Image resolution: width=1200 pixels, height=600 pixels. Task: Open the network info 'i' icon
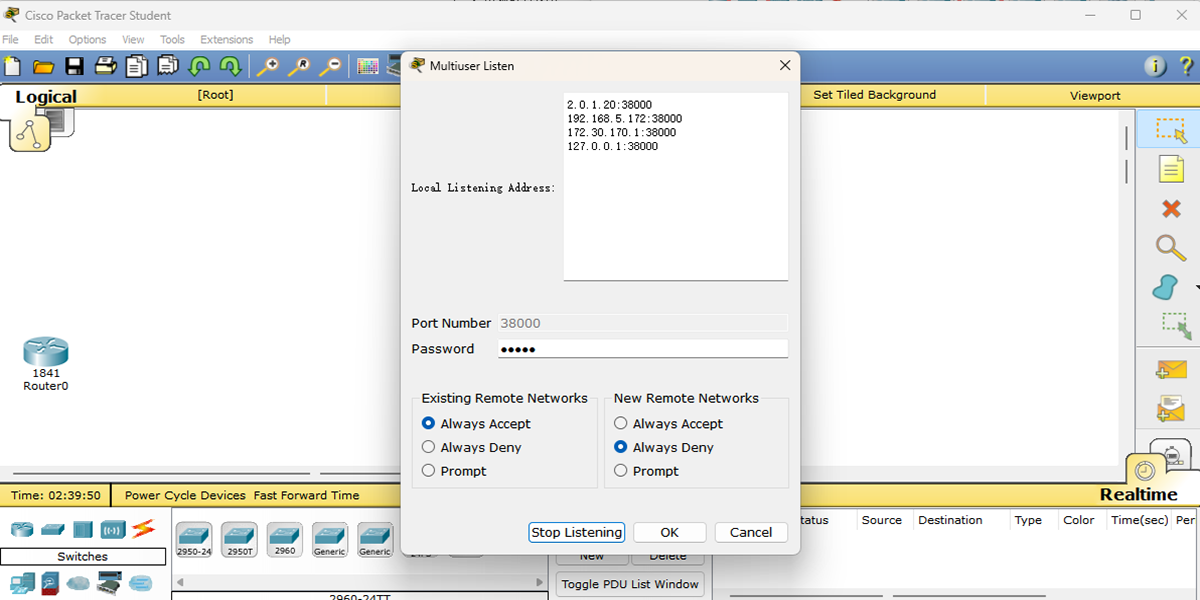point(1156,67)
